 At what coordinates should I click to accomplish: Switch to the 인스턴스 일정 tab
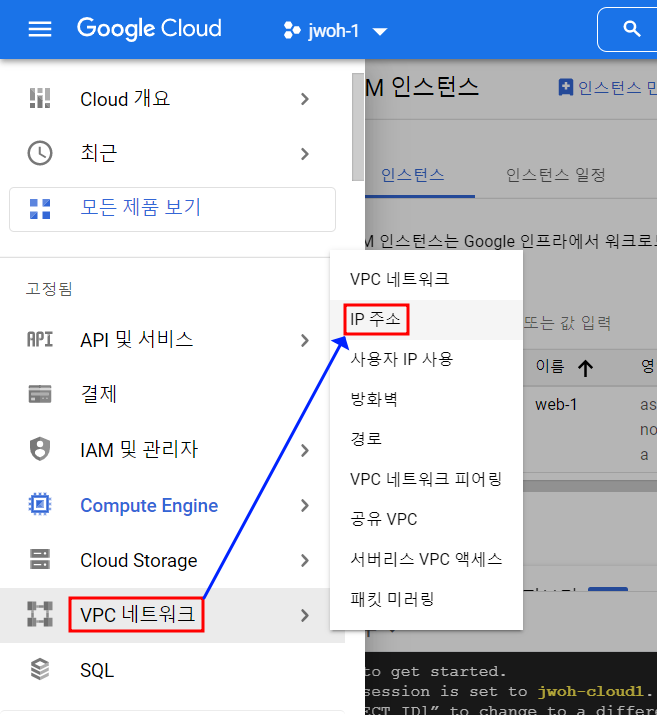(556, 175)
